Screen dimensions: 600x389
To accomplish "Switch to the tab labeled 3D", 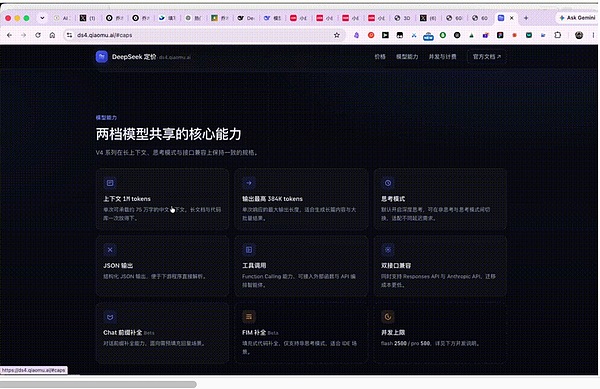I will click(x=402, y=18).
